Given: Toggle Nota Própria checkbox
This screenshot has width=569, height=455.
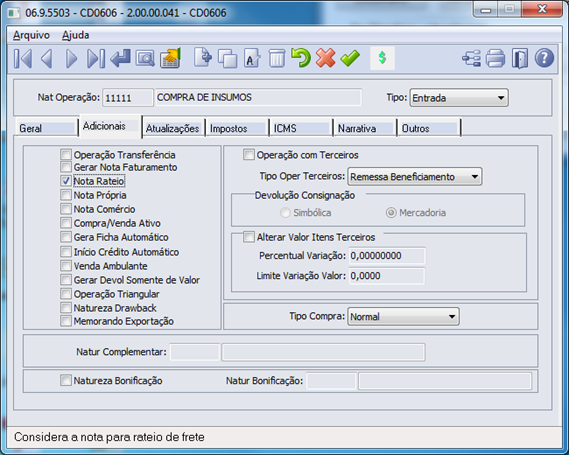Looking at the screenshot, I should [x=66, y=195].
